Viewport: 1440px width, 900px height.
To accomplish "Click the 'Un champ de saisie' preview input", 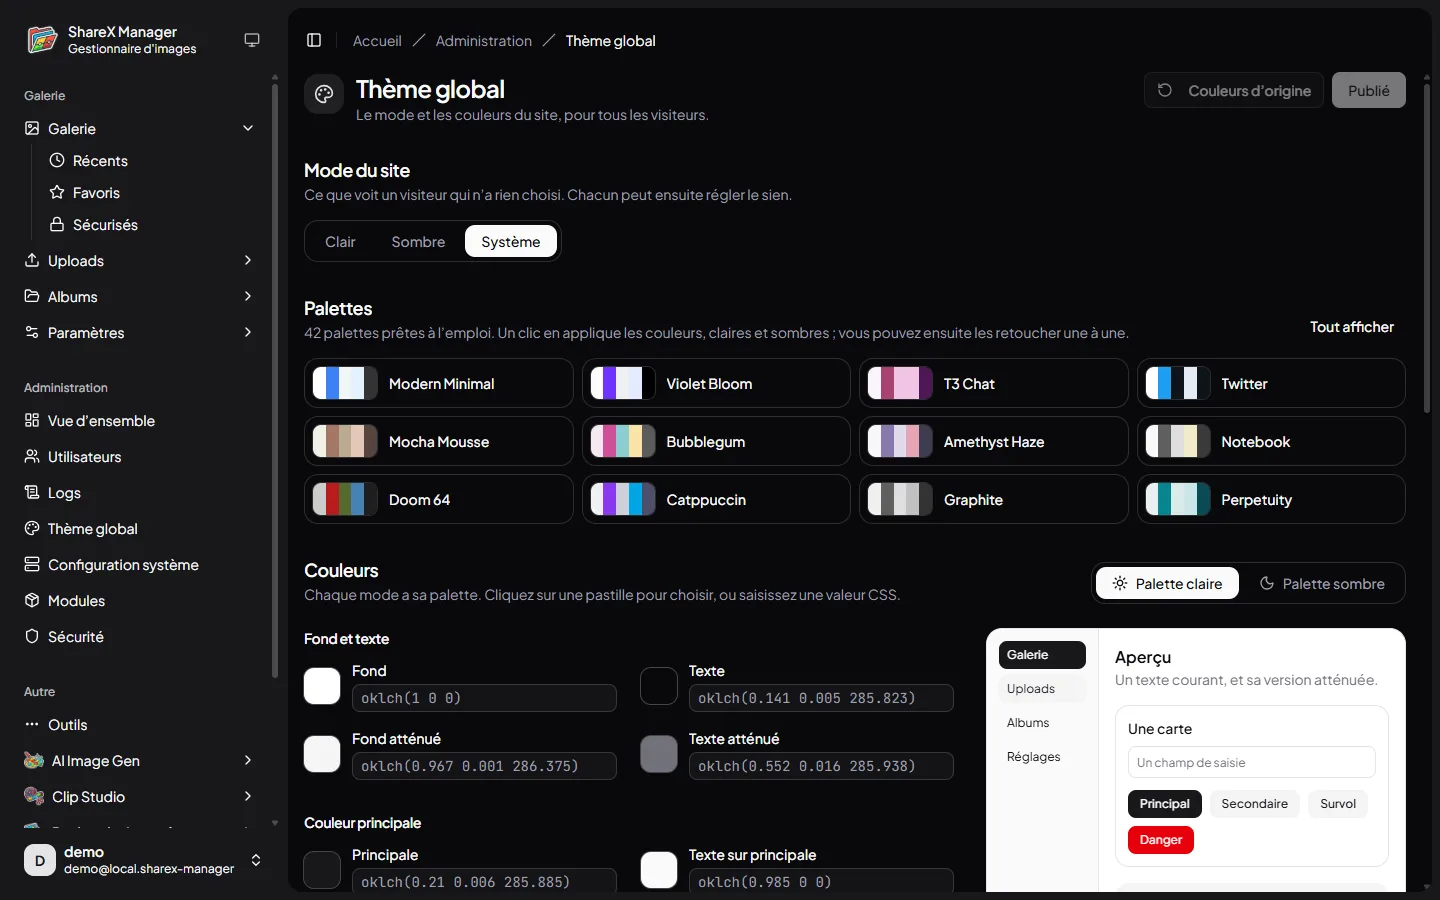I will (1251, 762).
